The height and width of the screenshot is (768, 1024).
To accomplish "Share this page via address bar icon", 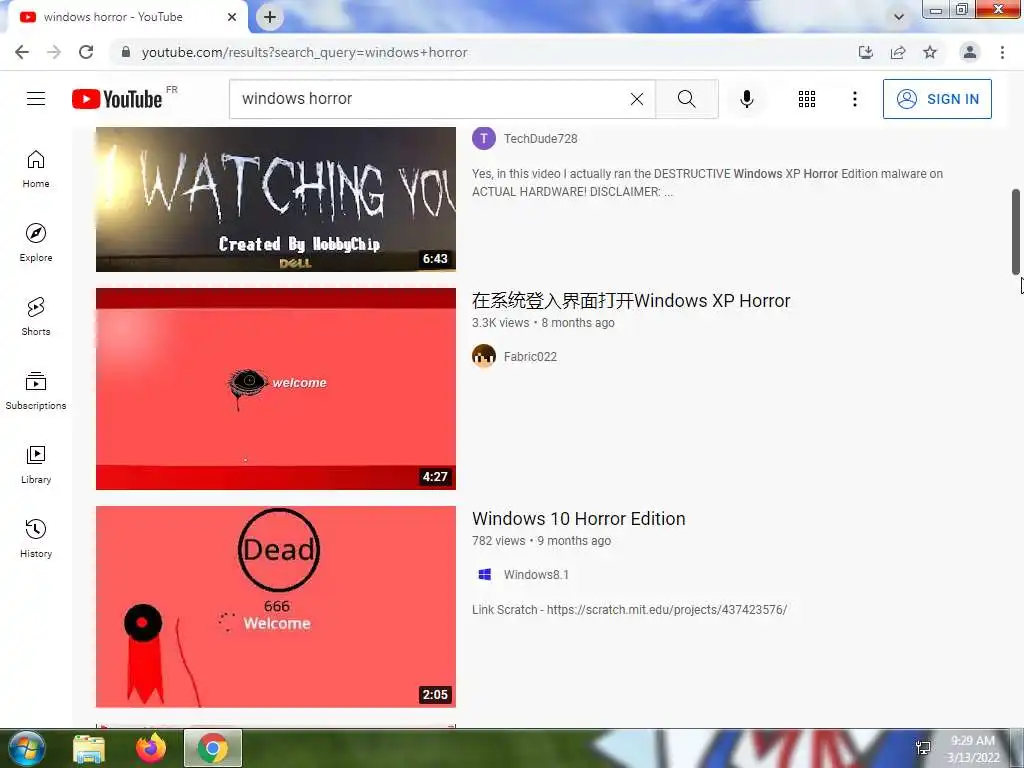I will pyautogui.click(x=898, y=52).
